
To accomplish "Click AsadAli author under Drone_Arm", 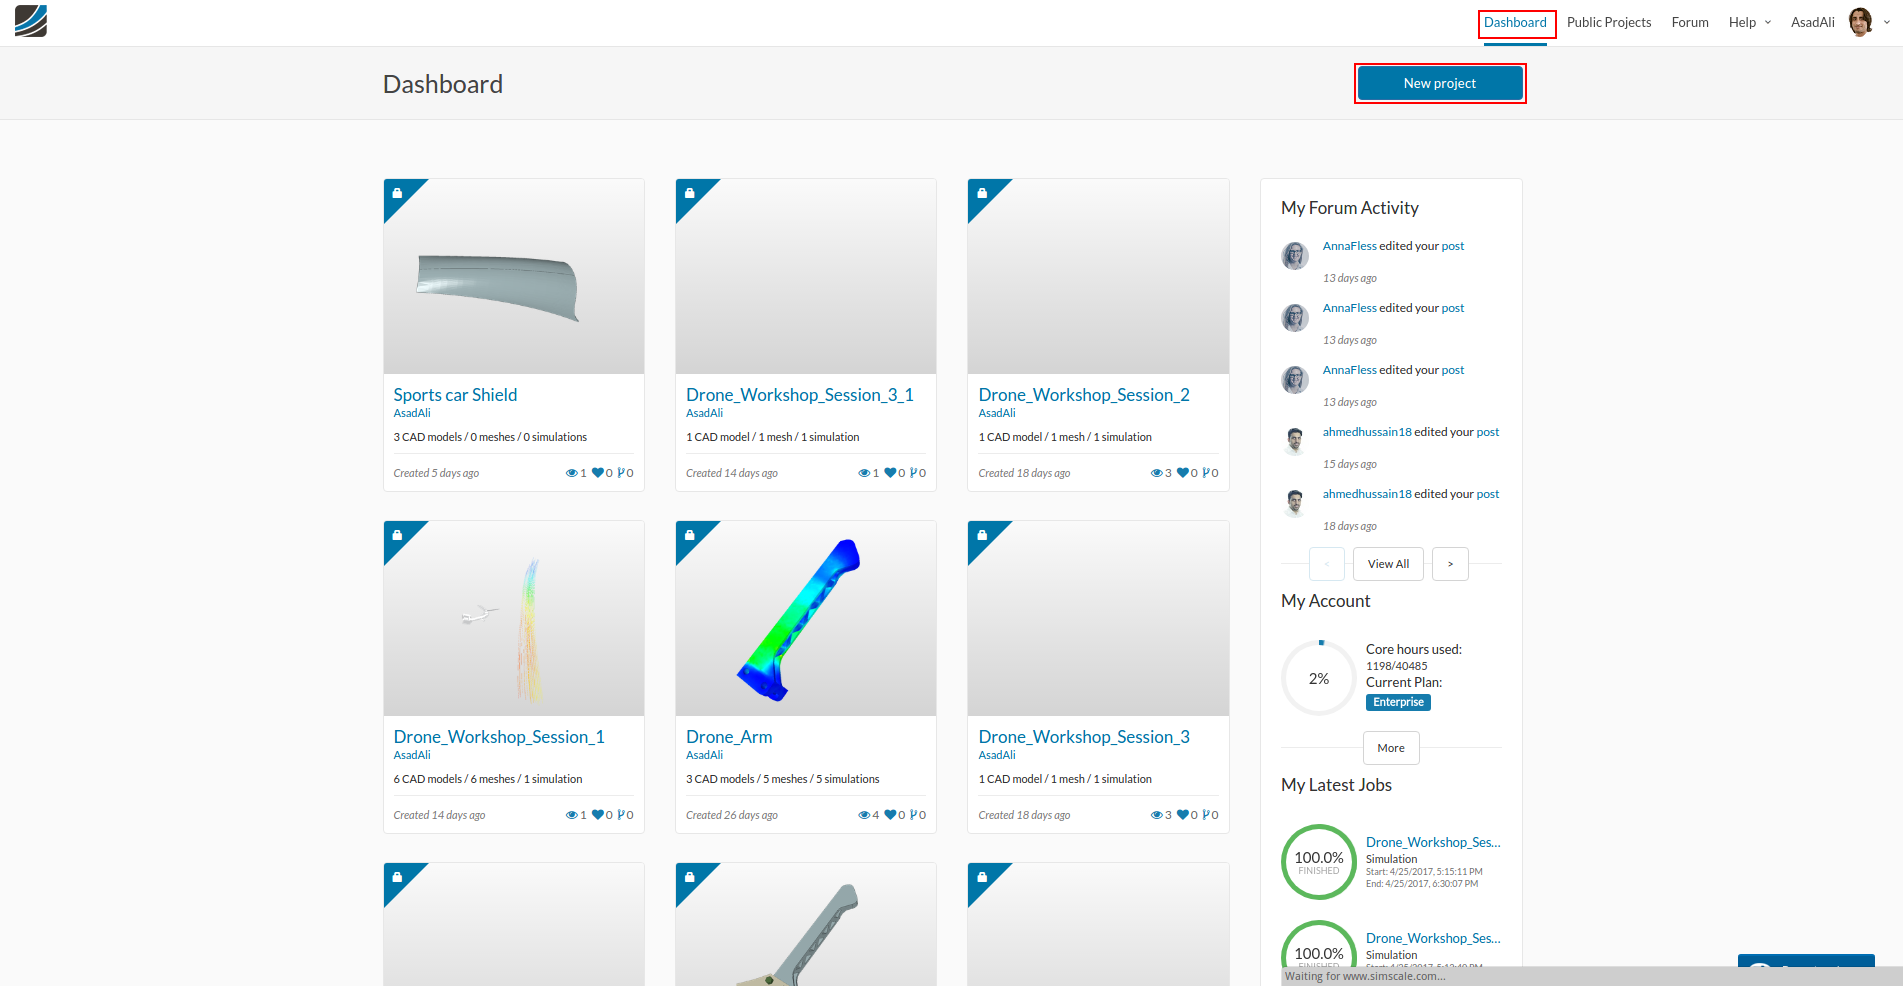I will point(704,755).
